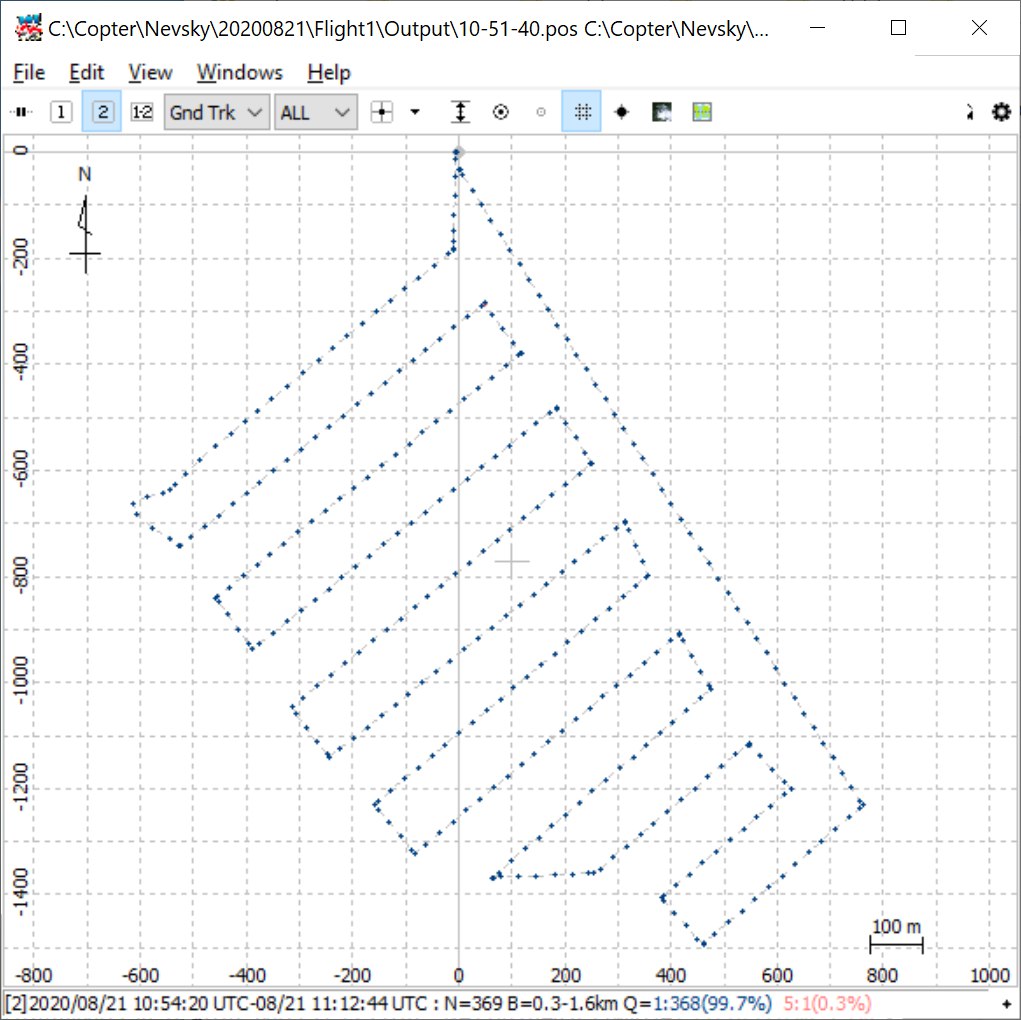Toggle solution 1 display button
The width and height of the screenshot is (1021, 1020).
click(x=61, y=112)
